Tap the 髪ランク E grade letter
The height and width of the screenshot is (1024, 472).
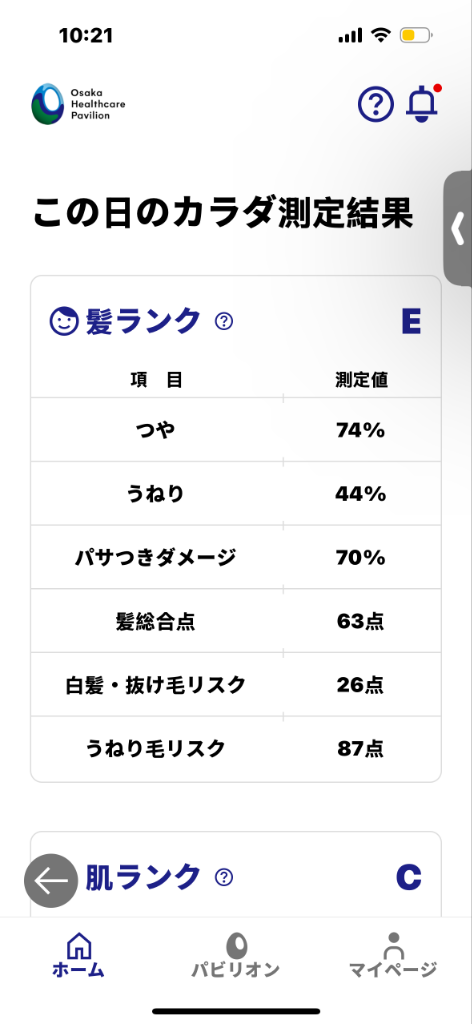point(411,321)
